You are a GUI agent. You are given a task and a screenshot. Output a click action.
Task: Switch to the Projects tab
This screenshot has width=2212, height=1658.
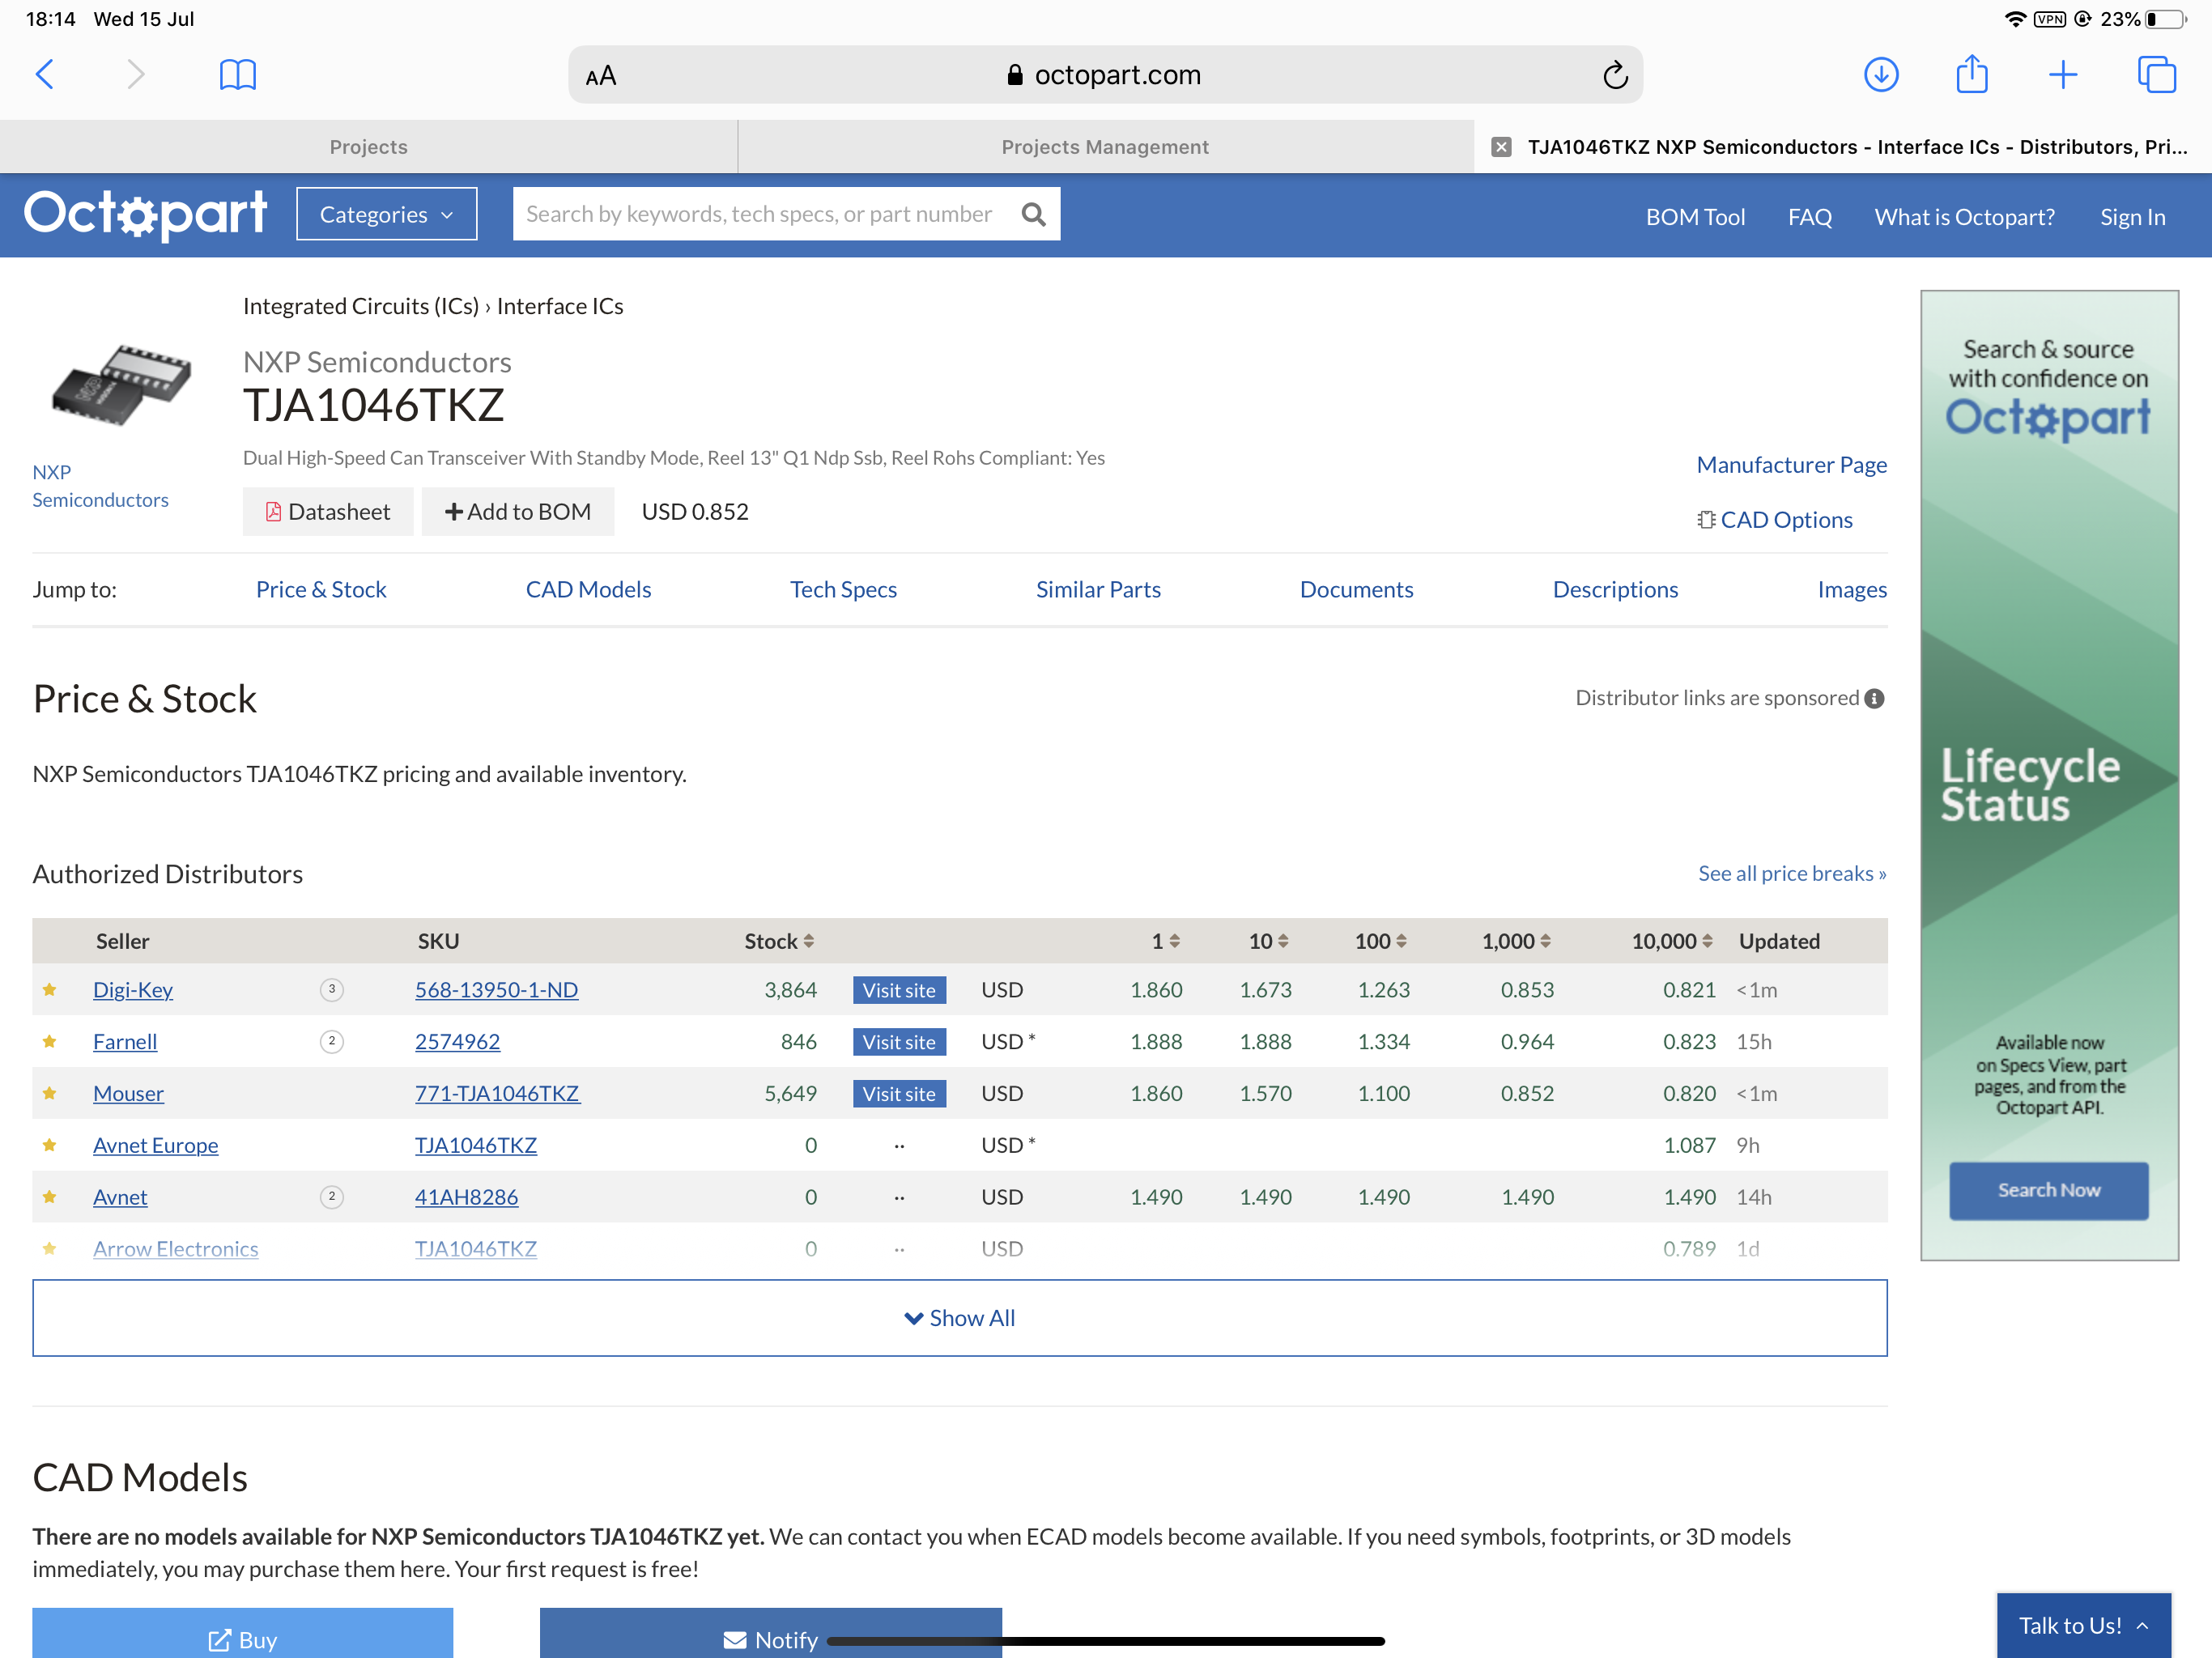[368, 147]
